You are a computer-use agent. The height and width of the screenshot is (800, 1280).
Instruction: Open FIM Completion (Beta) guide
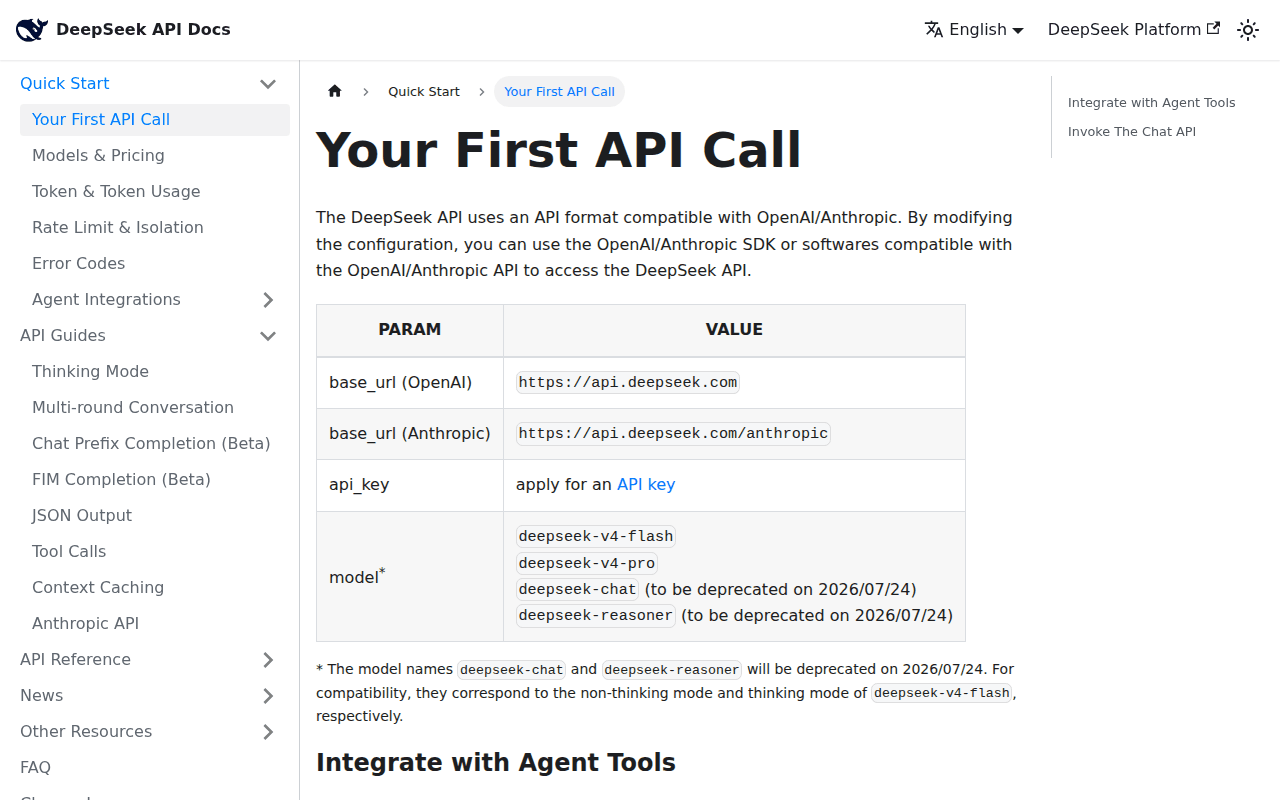(155, 480)
